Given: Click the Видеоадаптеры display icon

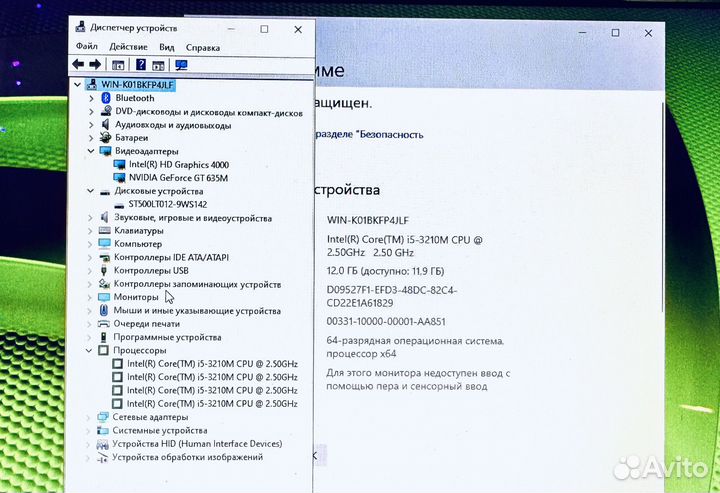Looking at the screenshot, I should pos(105,151).
